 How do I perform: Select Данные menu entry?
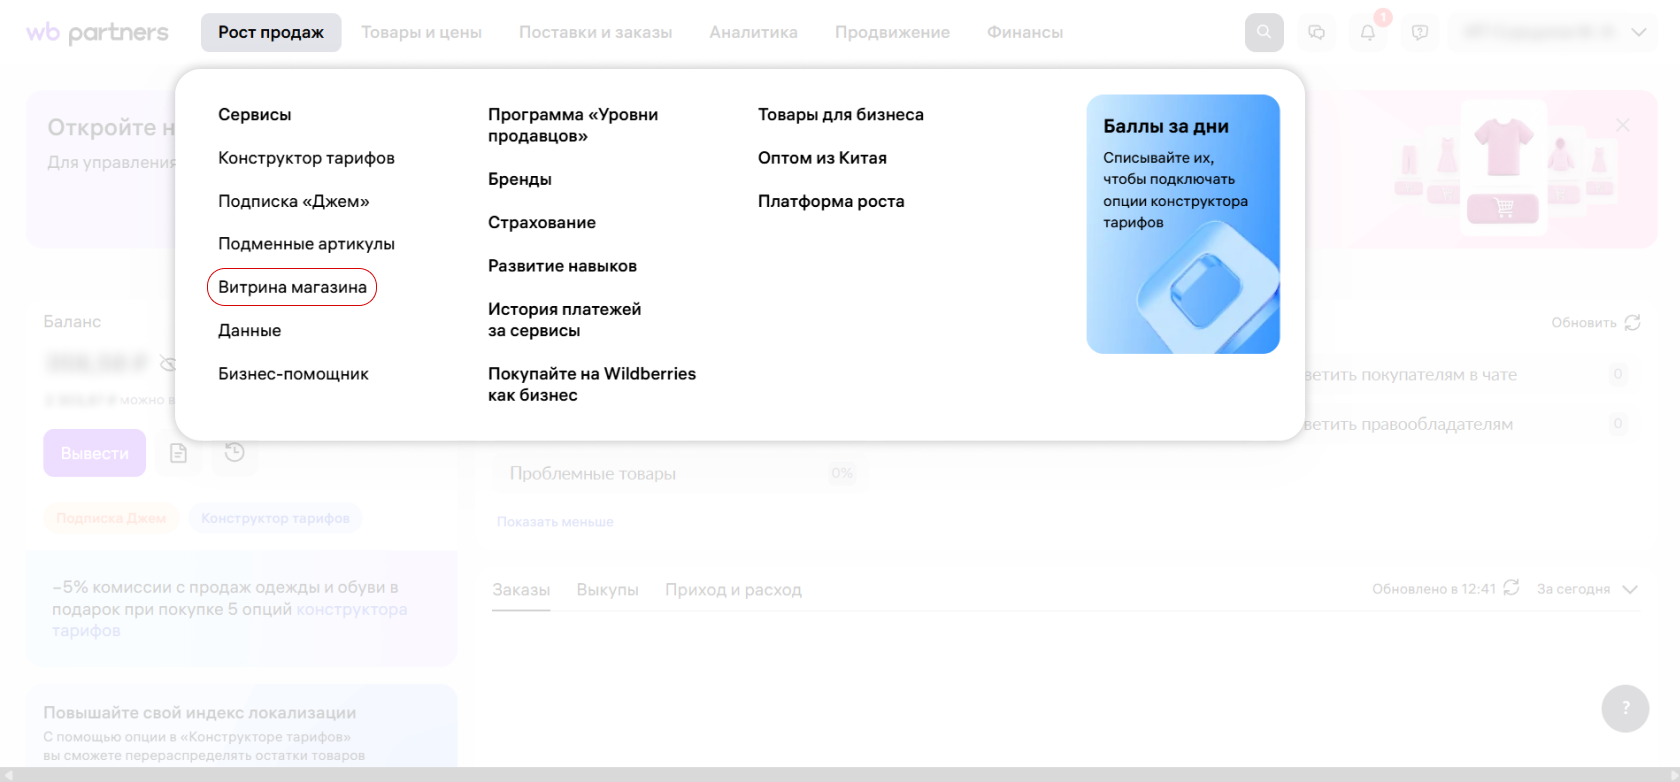[250, 330]
